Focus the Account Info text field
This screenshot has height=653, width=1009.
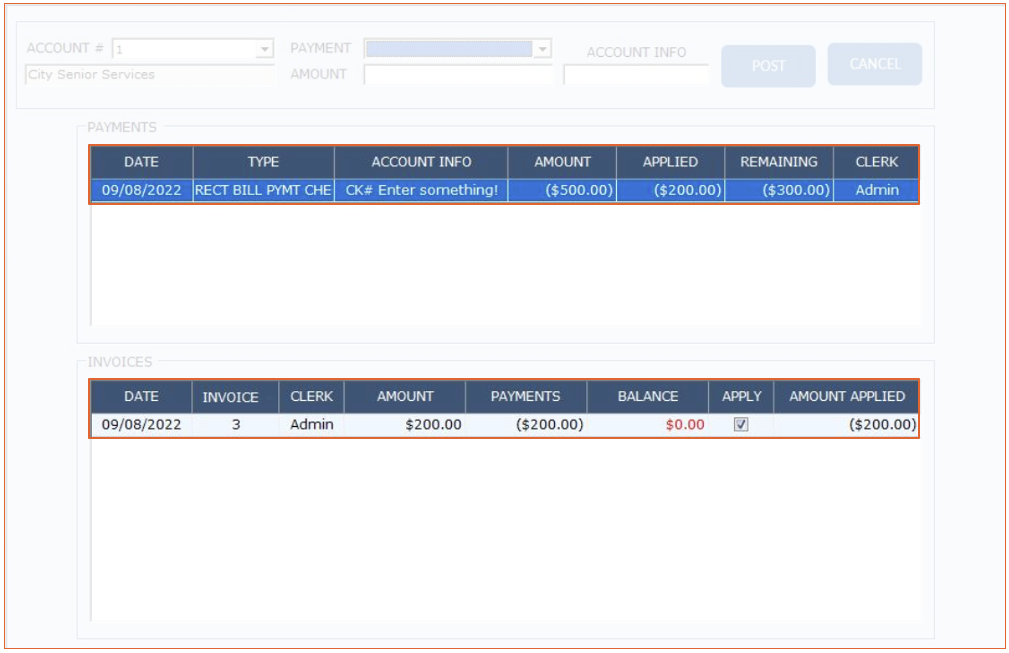point(635,75)
